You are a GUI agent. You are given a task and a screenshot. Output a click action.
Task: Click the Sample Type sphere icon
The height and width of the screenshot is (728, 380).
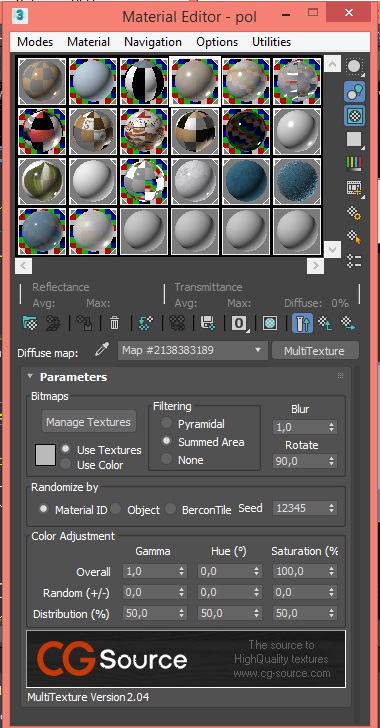point(354,66)
